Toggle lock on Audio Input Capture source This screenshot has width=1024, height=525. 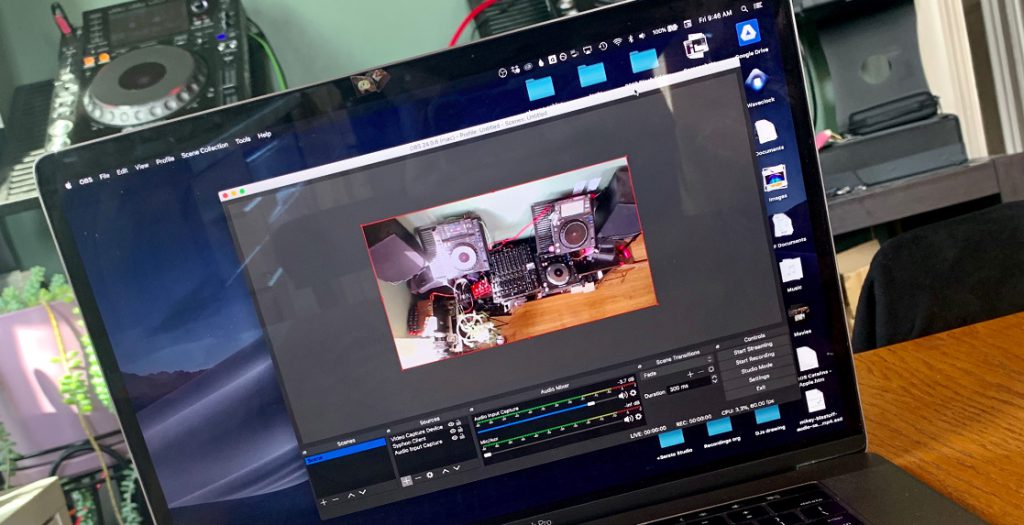[x=462, y=436]
